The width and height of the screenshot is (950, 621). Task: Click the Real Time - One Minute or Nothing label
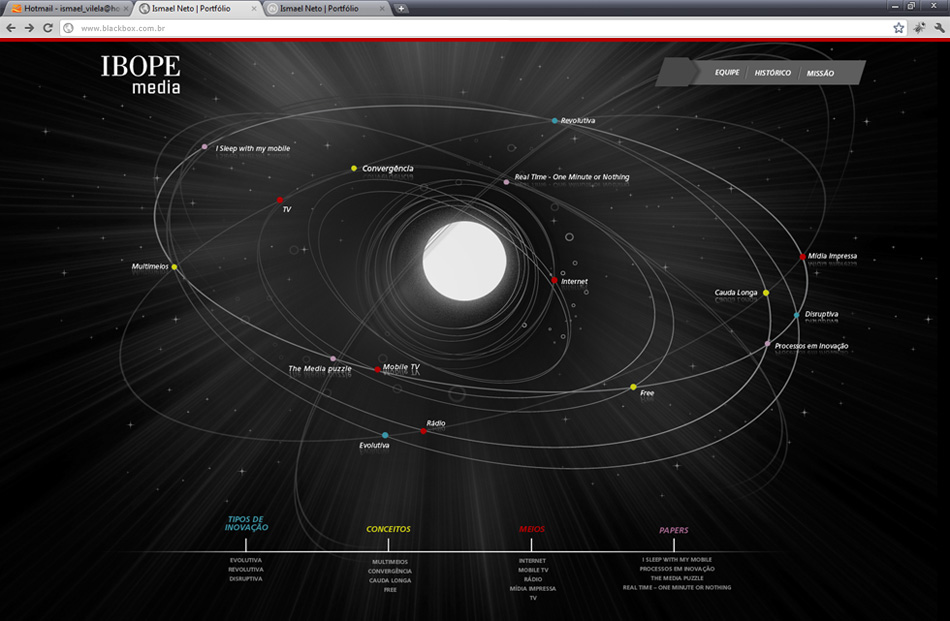pos(572,177)
